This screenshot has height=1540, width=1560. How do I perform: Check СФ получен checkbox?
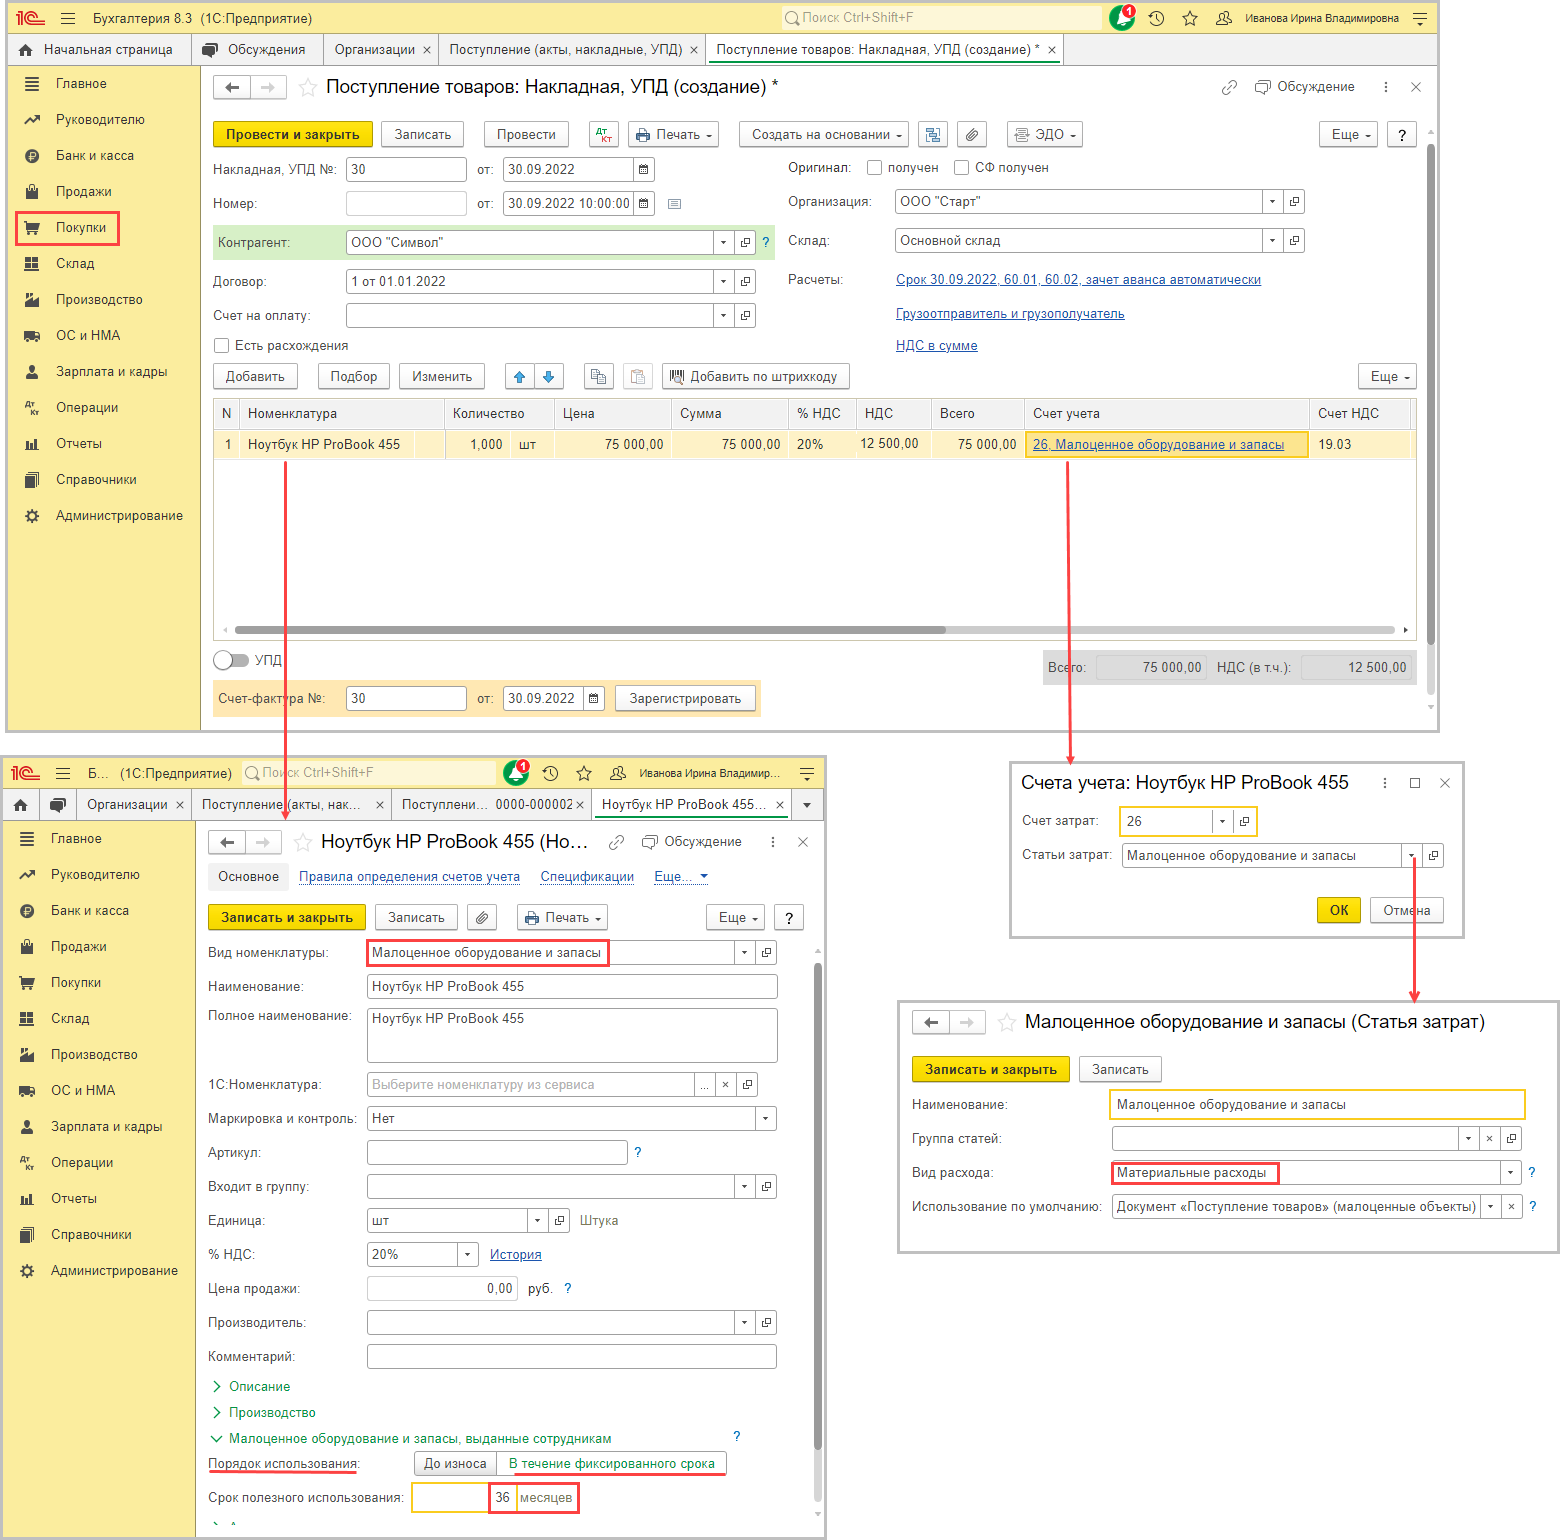point(961,168)
